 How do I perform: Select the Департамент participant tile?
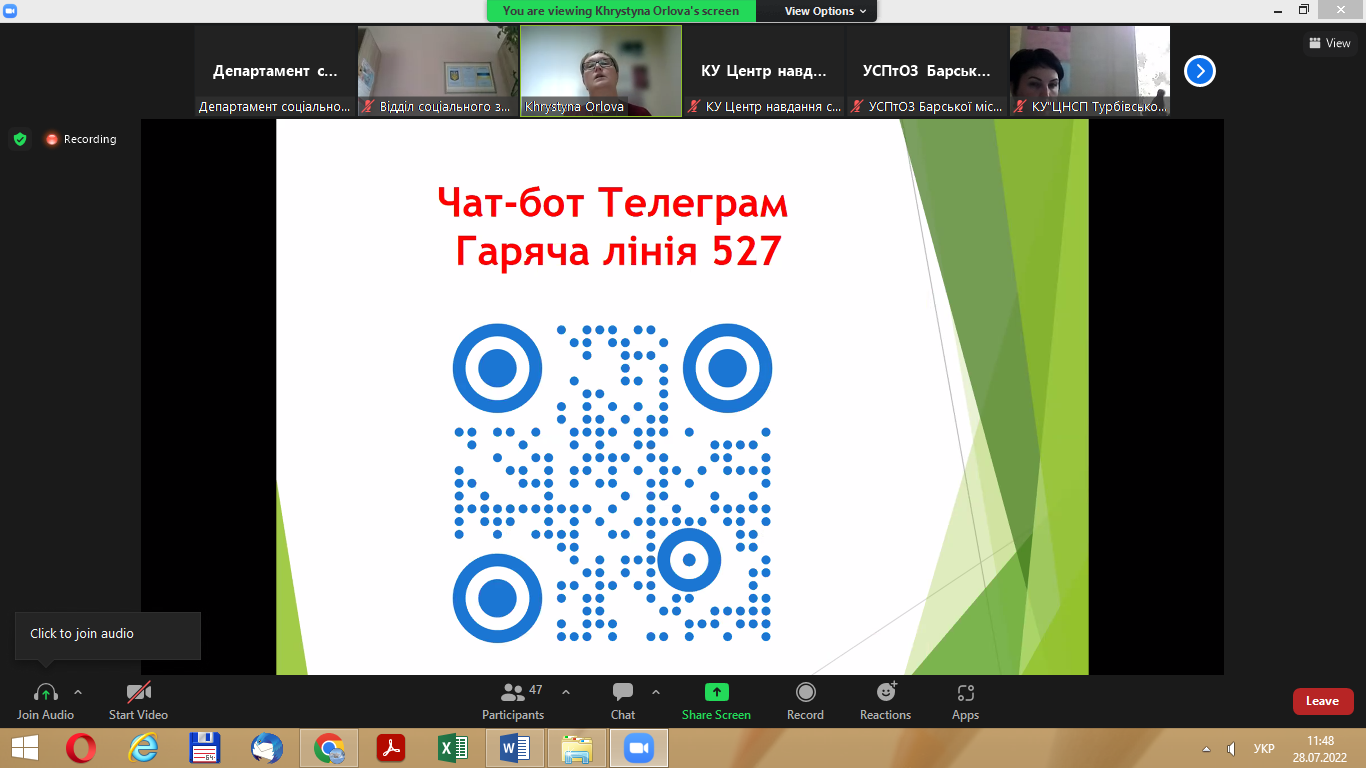click(275, 71)
